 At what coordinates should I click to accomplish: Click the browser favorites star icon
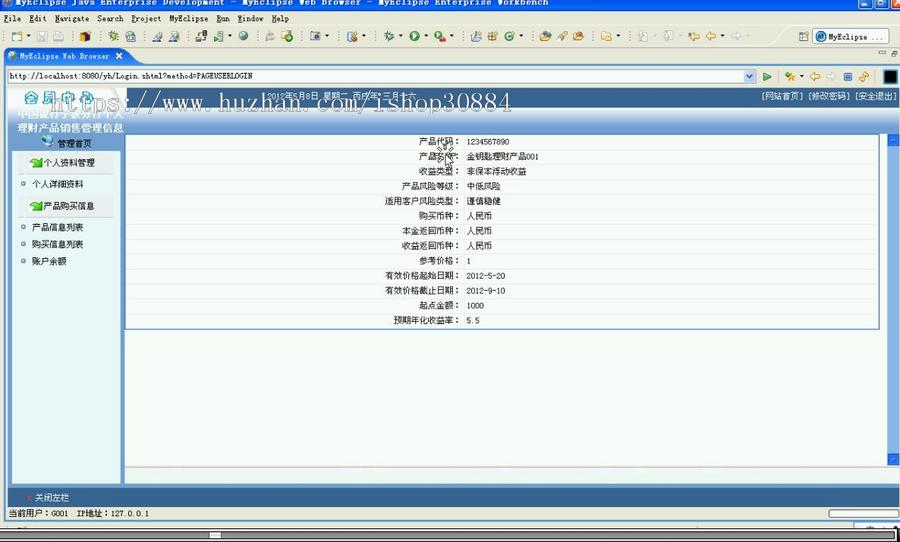[x=790, y=76]
